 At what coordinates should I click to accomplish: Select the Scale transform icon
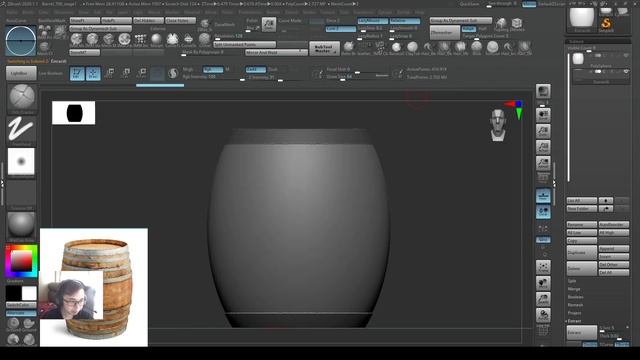[x=126, y=73]
